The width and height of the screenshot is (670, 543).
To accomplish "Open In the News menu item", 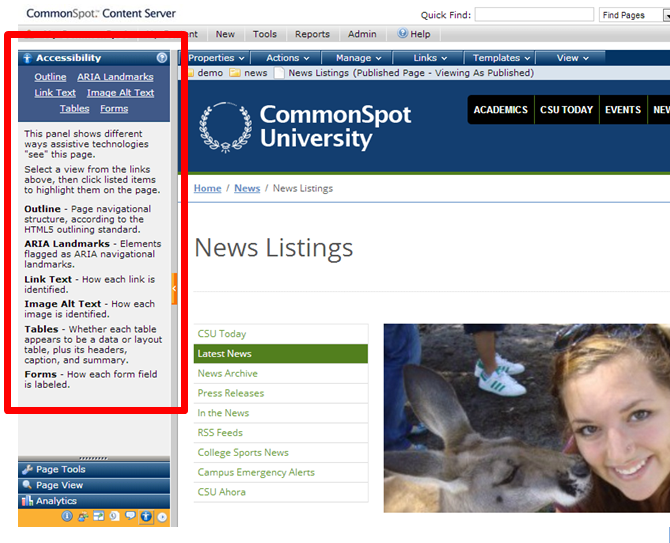I will pos(281,413).
